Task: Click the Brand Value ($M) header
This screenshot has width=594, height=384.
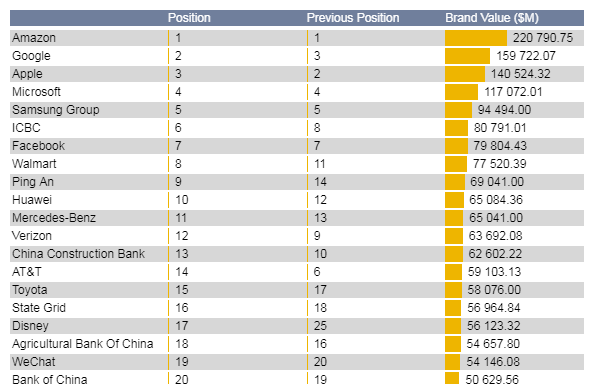Action: tap(492, 18)
